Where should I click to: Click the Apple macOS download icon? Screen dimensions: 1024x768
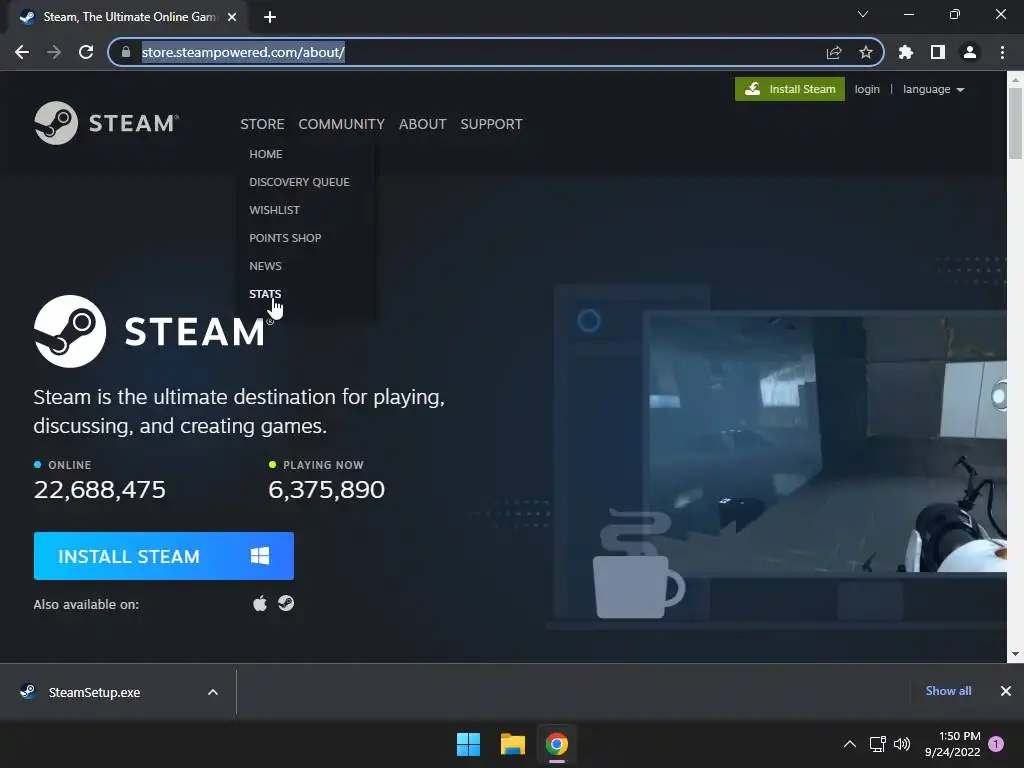point(260,603)
